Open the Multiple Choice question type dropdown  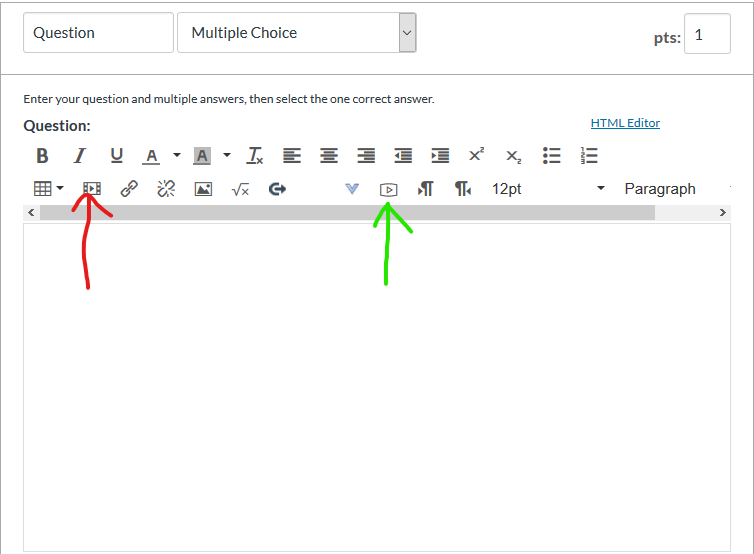point(296,33)
